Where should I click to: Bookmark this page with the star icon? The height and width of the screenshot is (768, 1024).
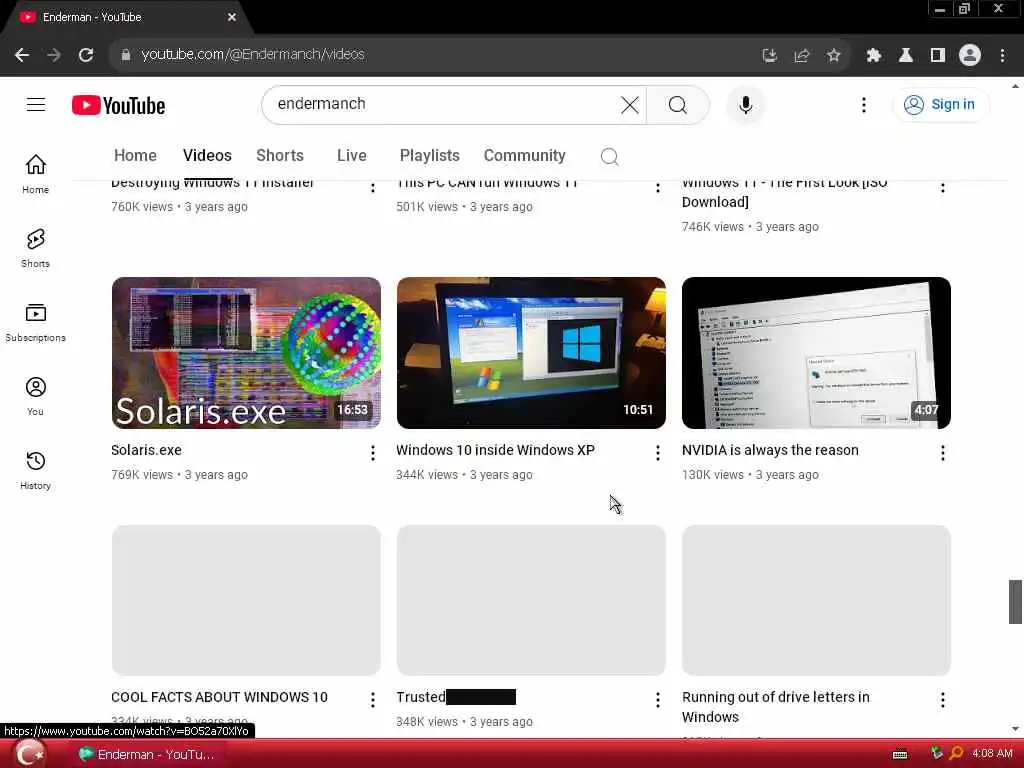click(x=833, y=56)
